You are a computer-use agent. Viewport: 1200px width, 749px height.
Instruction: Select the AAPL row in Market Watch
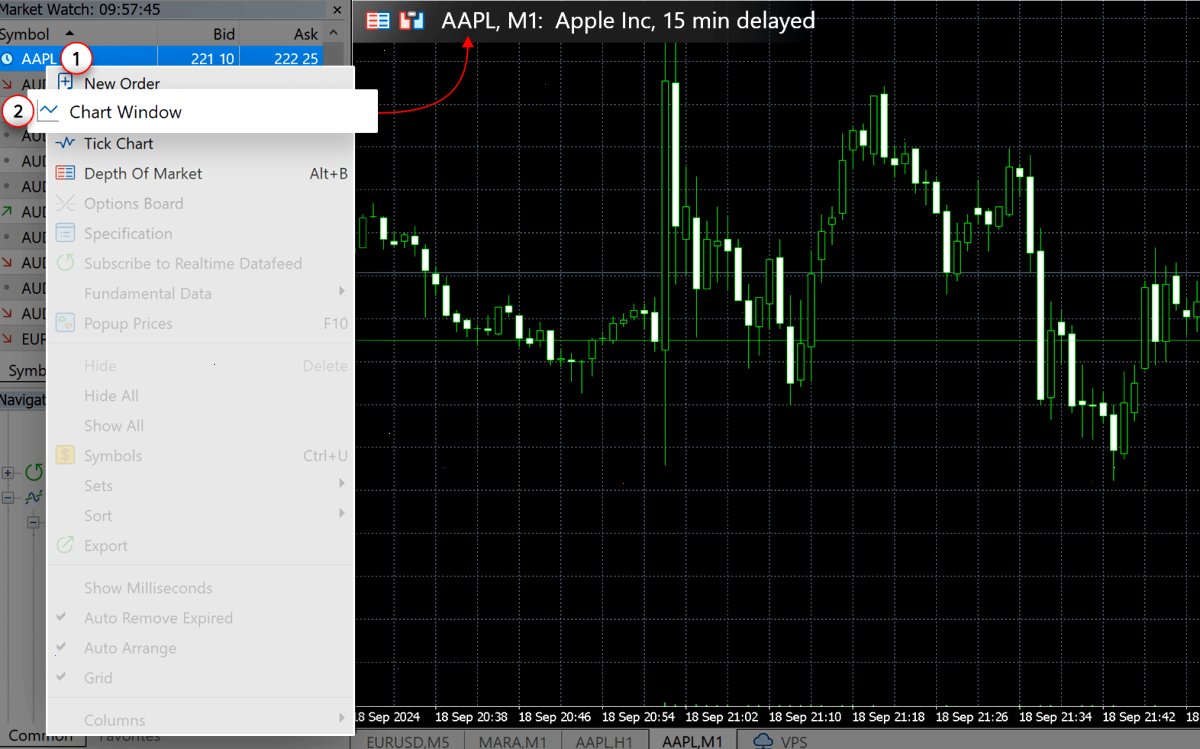[x=162, y=59]
